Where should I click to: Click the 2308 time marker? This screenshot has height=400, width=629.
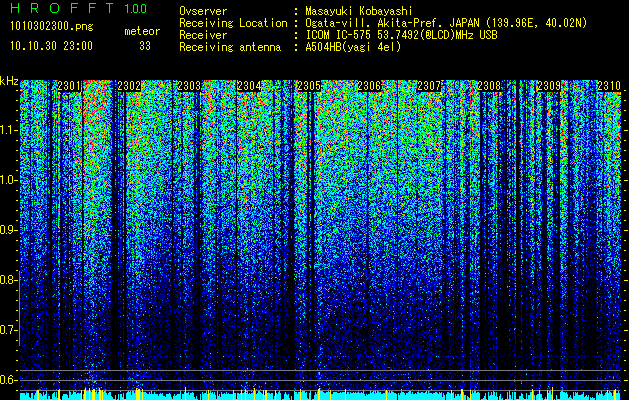pos(489,86)
